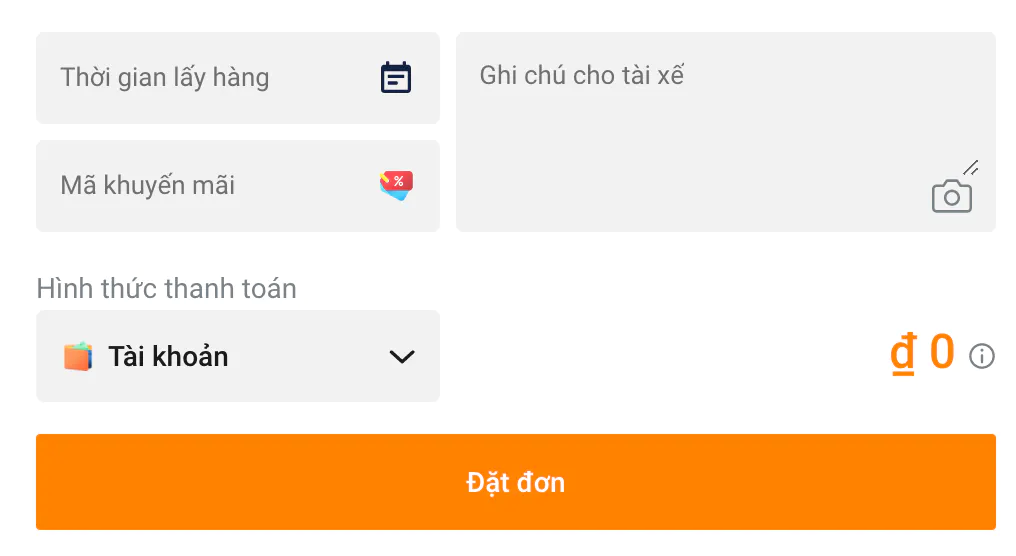Expand the payment method chevron arrow
This screenshot has height=556, width=1016.
(402, 357)
